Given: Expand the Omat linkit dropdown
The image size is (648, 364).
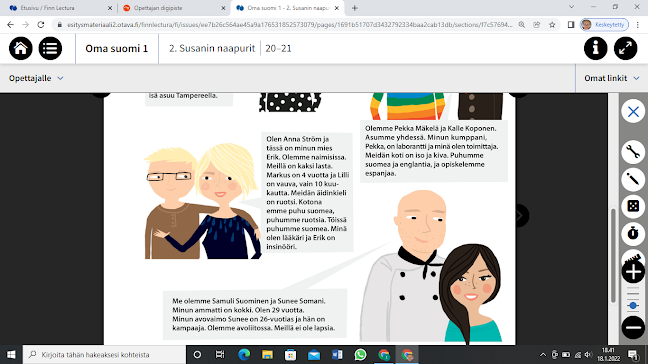Looking at the screenshot, I should pos(612,78).
